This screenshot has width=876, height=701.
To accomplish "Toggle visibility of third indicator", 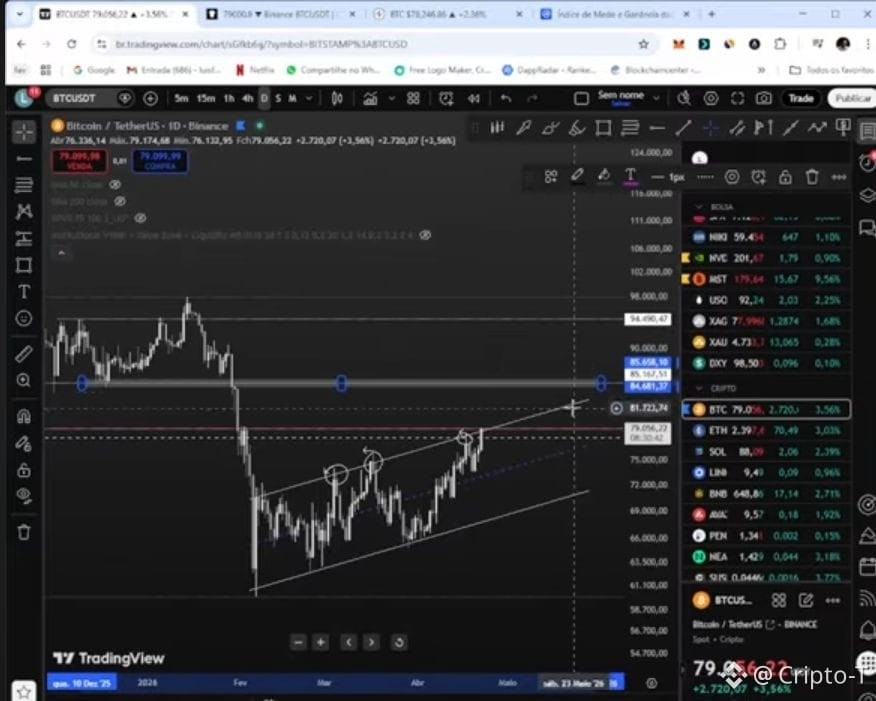I will click(140, 218).
